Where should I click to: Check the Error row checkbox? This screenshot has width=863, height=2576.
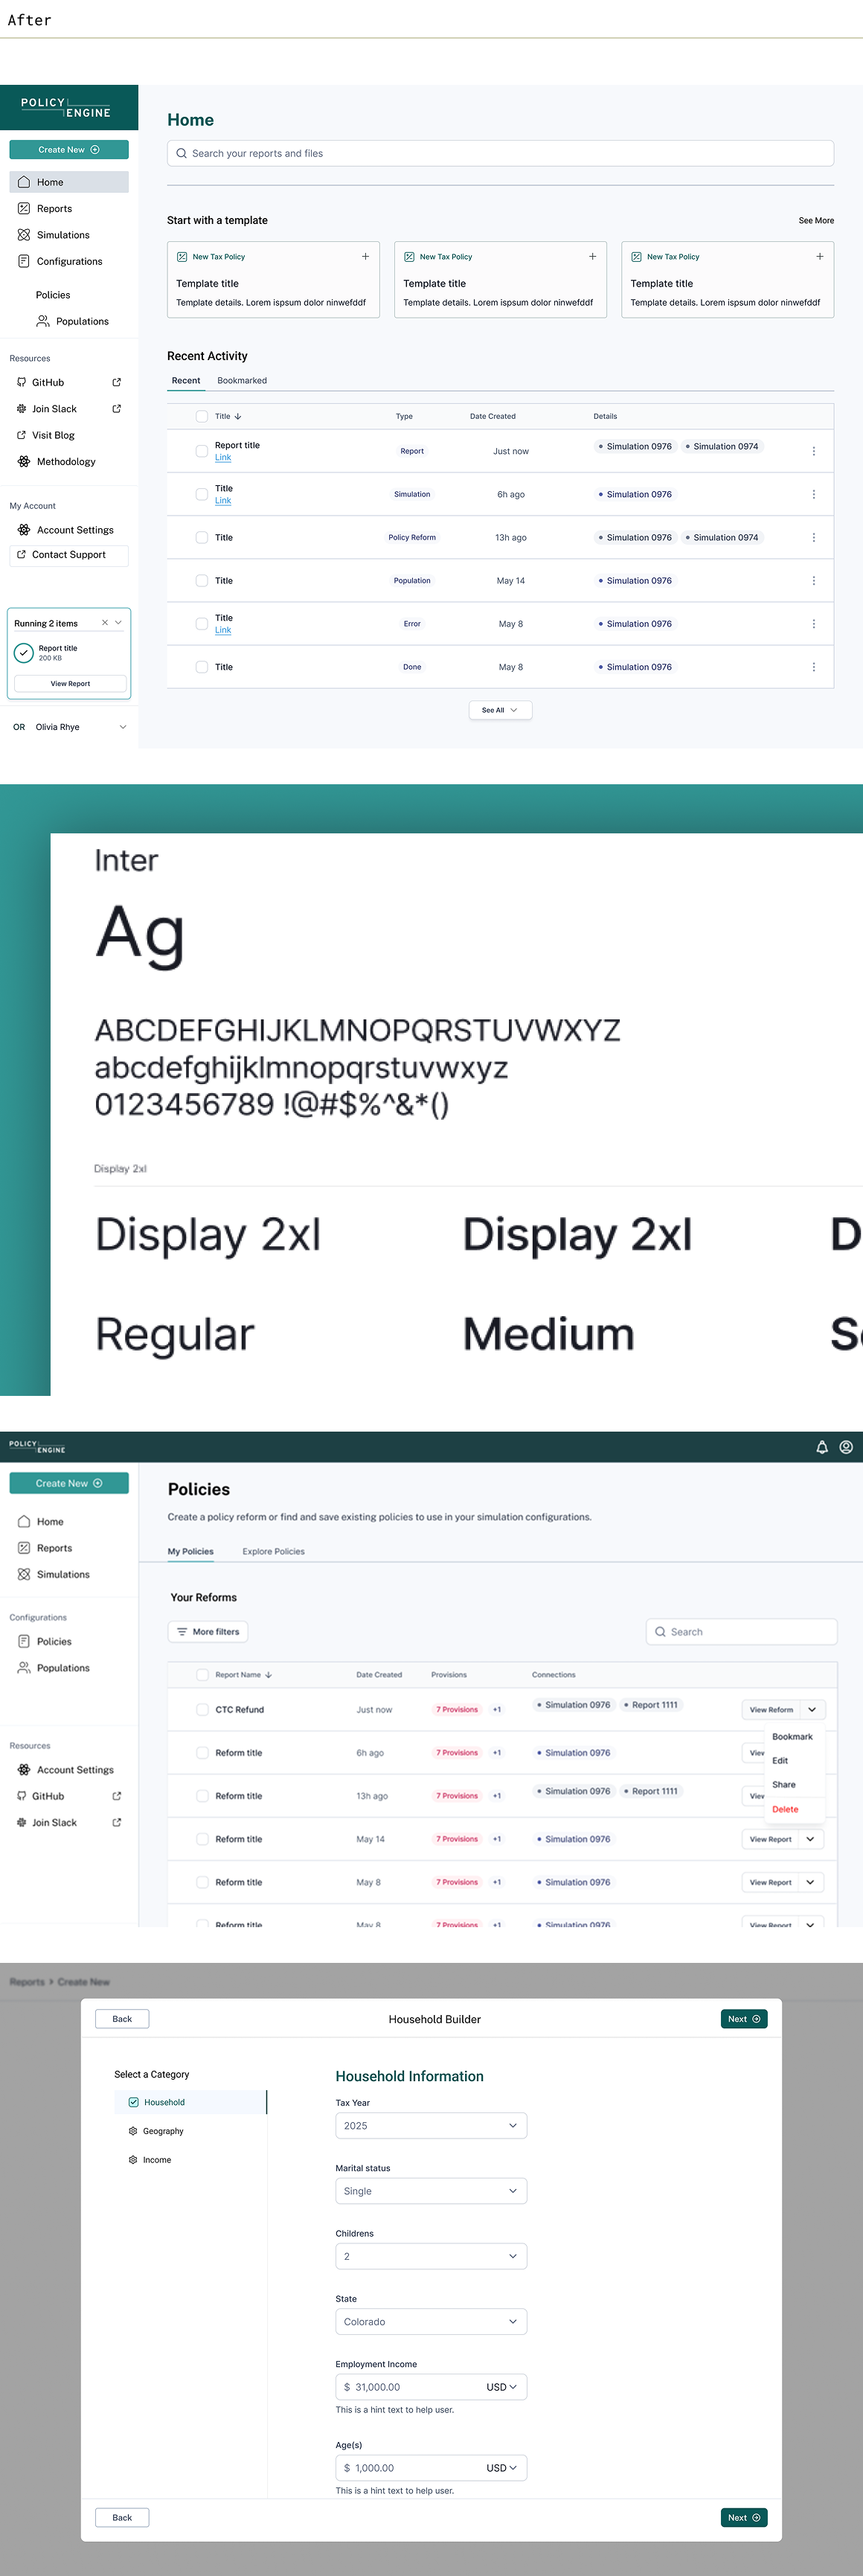point(202,623)
